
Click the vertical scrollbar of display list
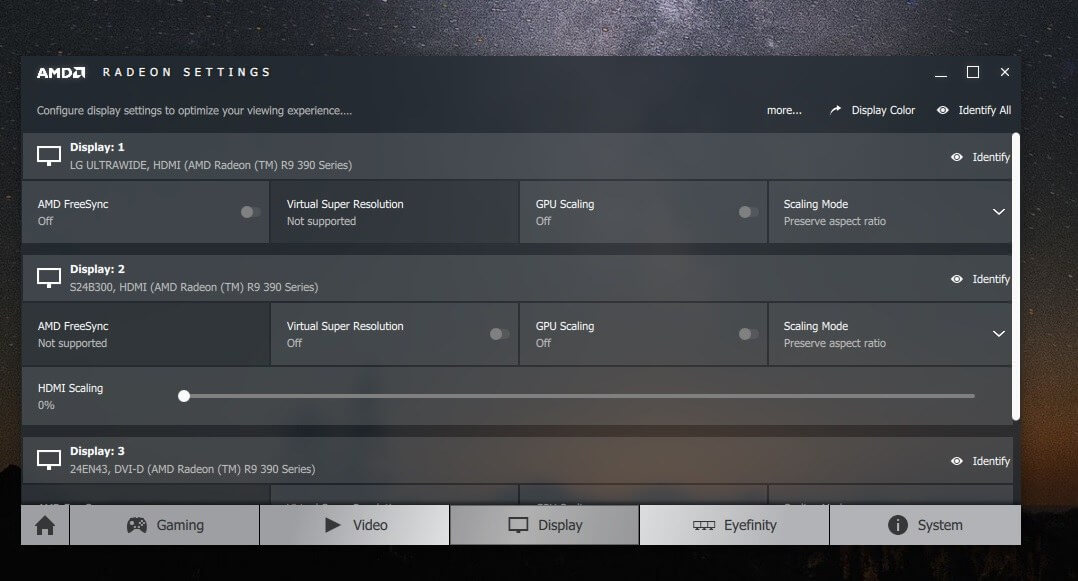[1015, 276]
